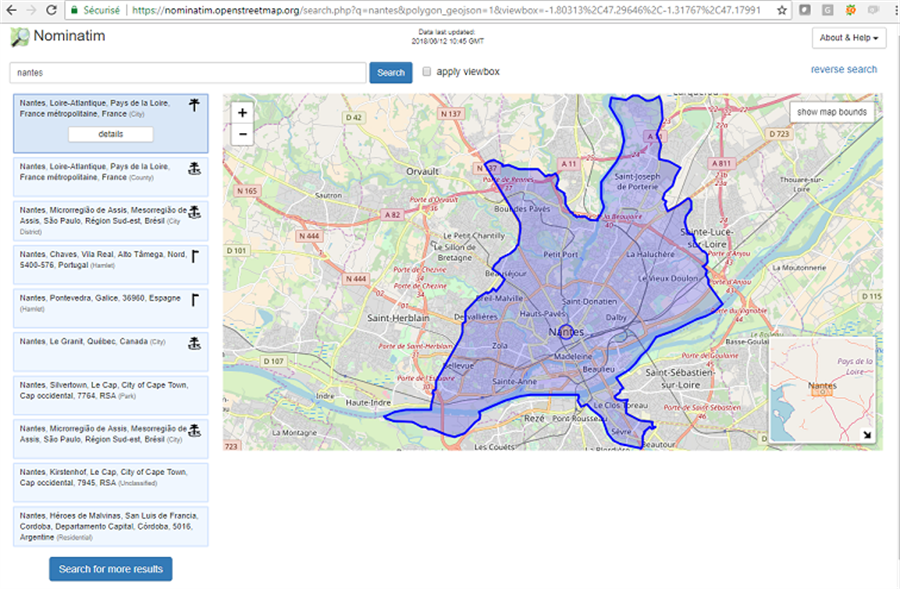Open the About & Help dropdown
Screen dimensions: 900x589
click(x=849, y=38)
